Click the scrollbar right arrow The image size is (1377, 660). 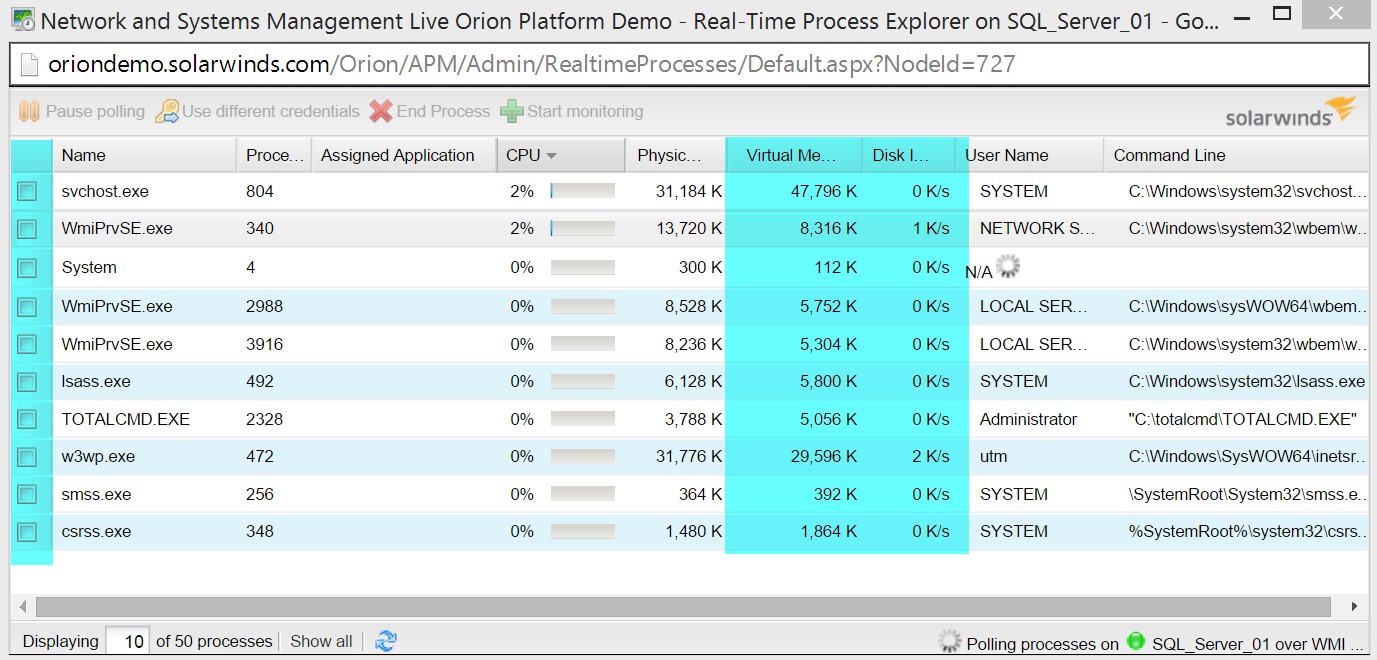pos(1354,606)
